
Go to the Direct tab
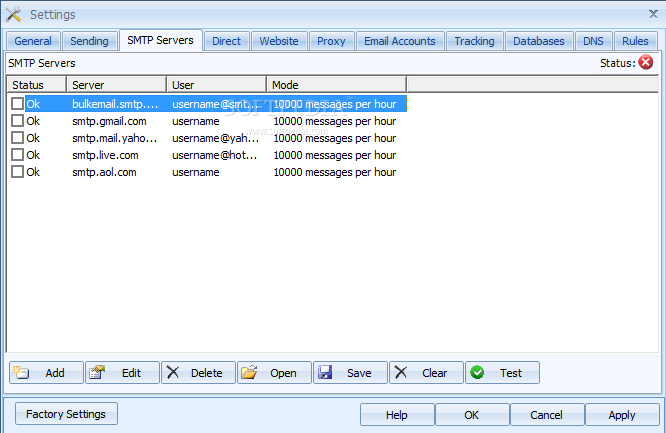pos(226,41)
